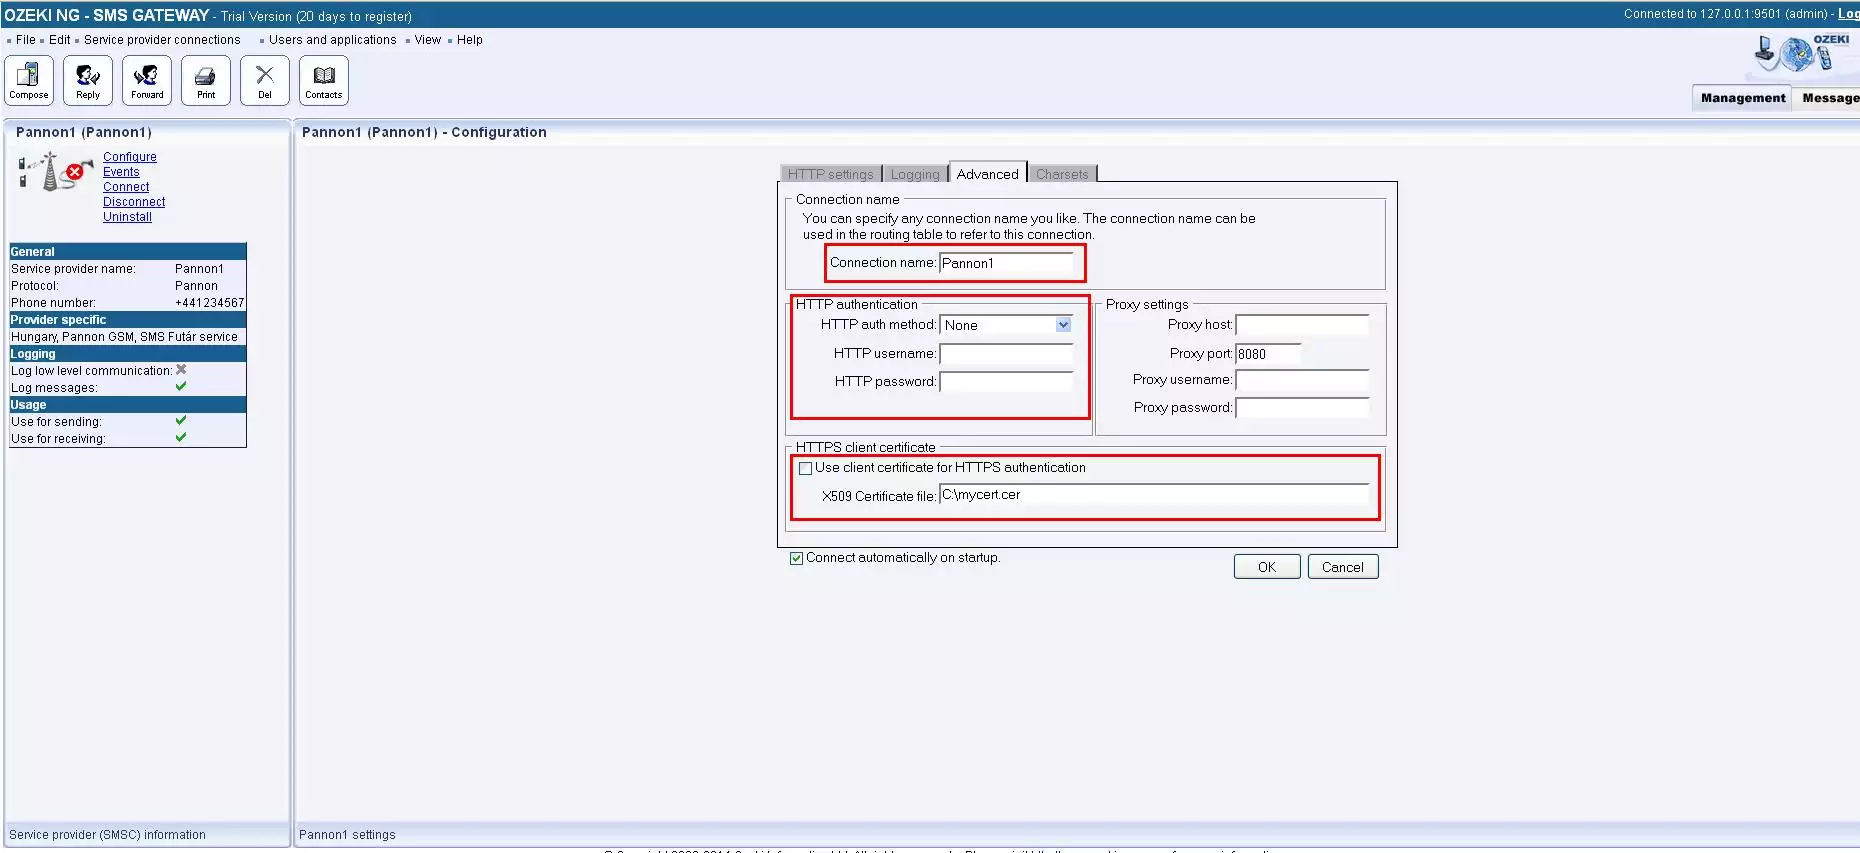The height and width of the screenshot is (853, 1860).
Task: Click the Pannon1 antenna connection icon
Action: (x=55, y=171)
